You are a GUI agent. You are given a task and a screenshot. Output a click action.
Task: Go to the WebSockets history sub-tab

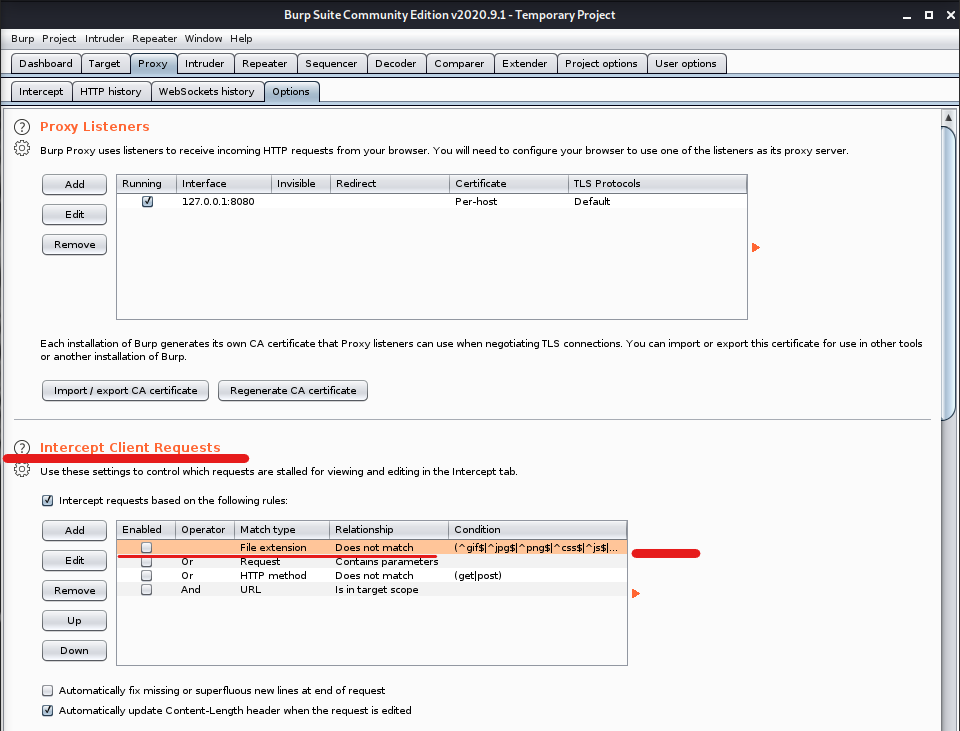(x=207, y=92)
